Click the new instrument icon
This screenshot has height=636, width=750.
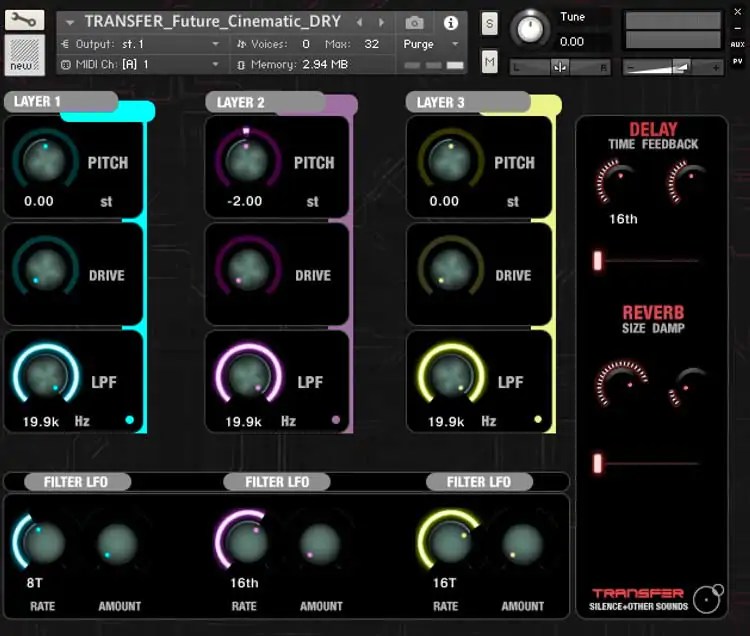24,55
